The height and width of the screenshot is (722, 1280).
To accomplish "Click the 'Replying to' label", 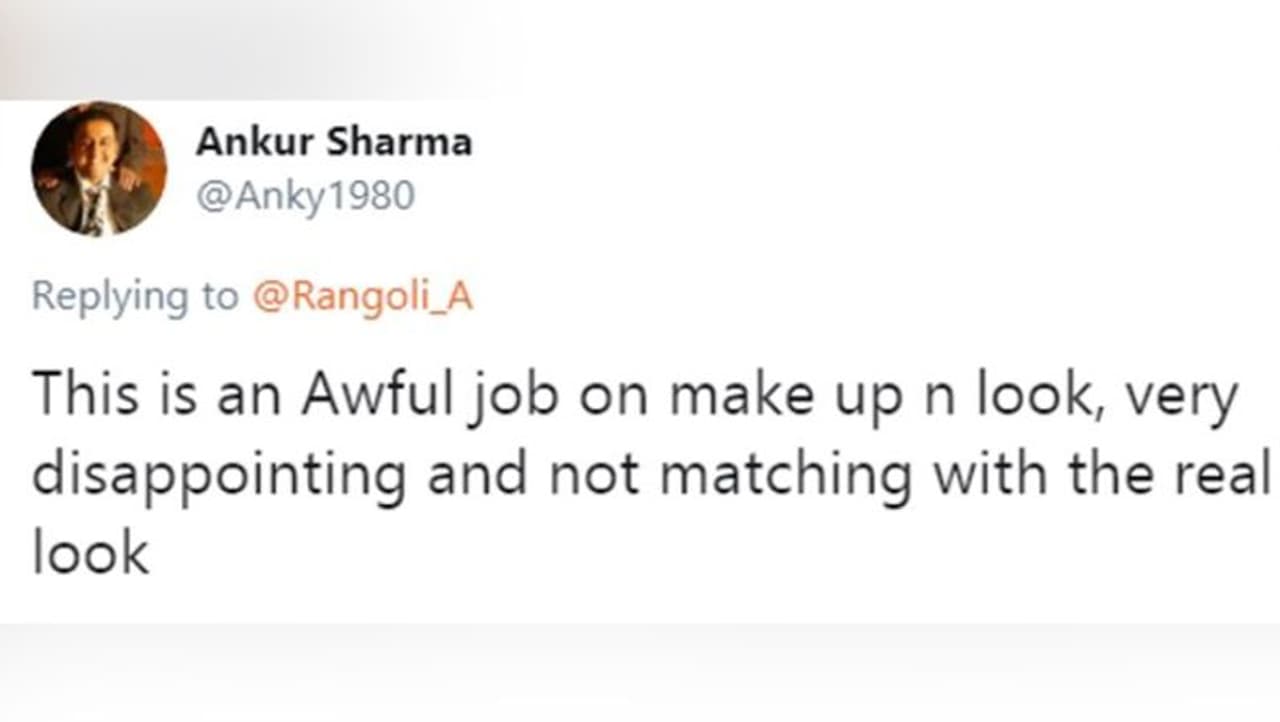I will click(135, 297).
